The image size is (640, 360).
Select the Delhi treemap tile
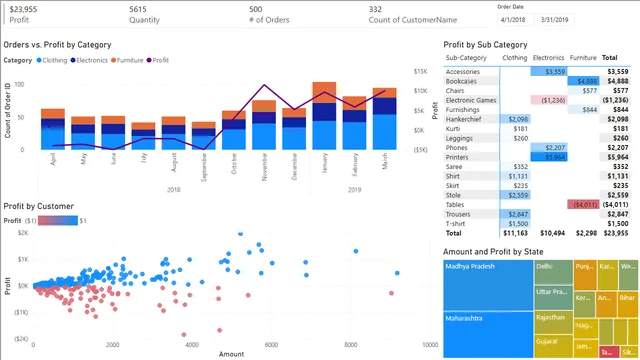coord(553,272)
